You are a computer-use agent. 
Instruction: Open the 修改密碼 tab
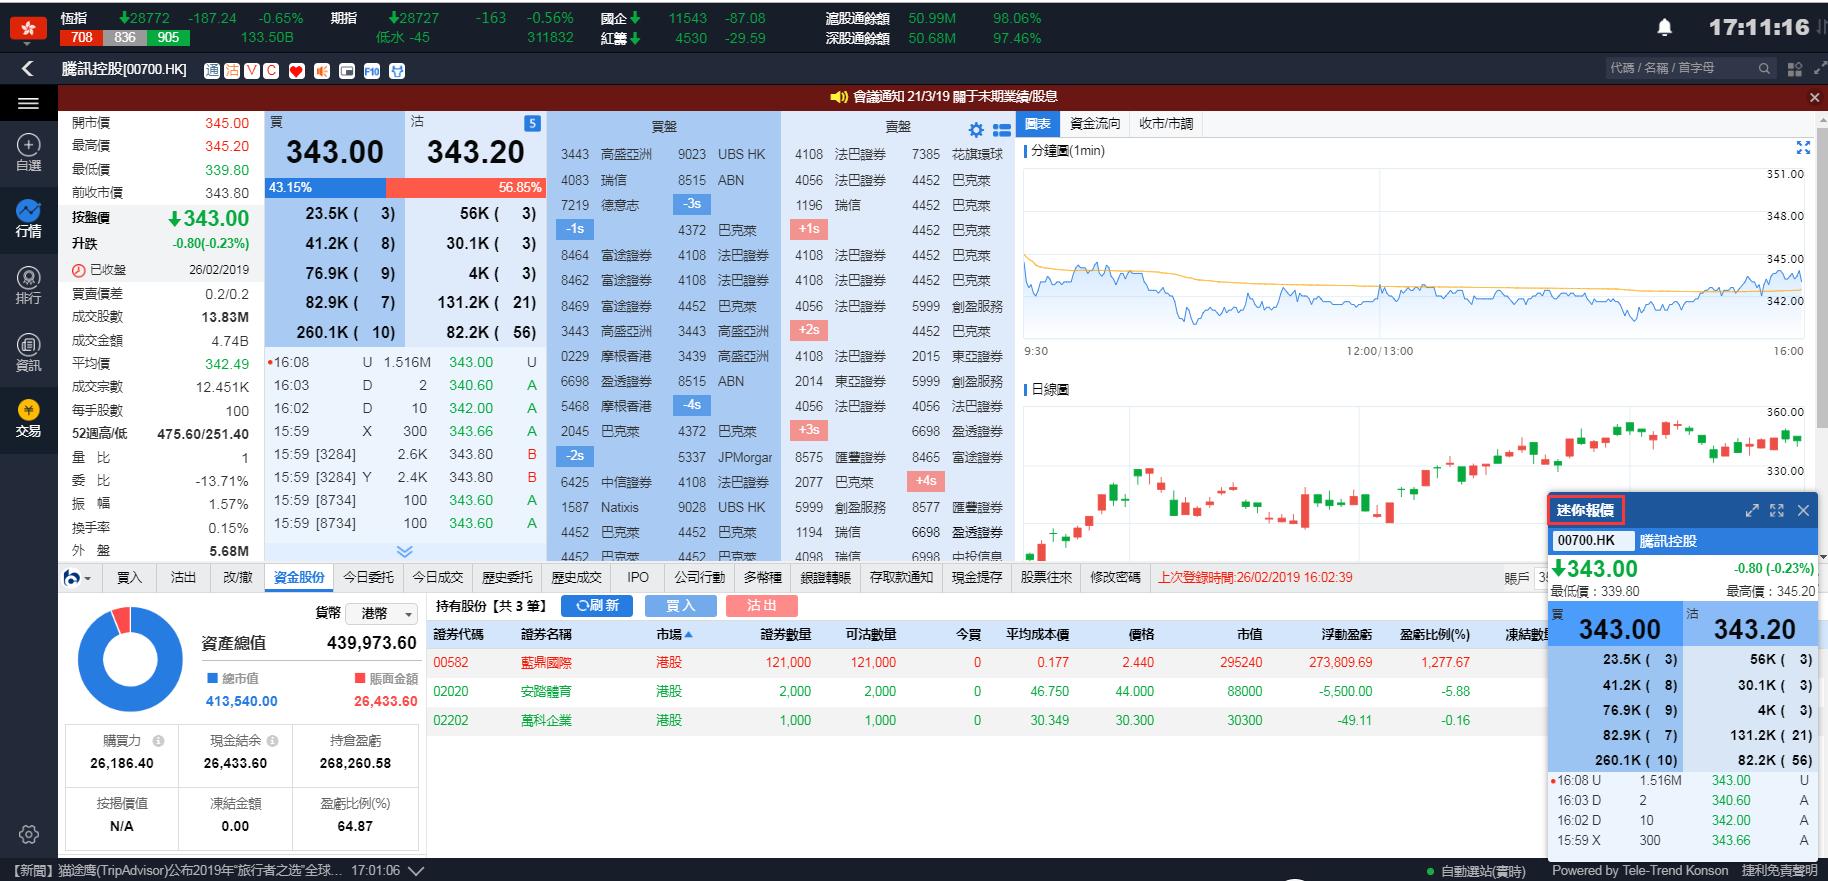(1115, 577)
